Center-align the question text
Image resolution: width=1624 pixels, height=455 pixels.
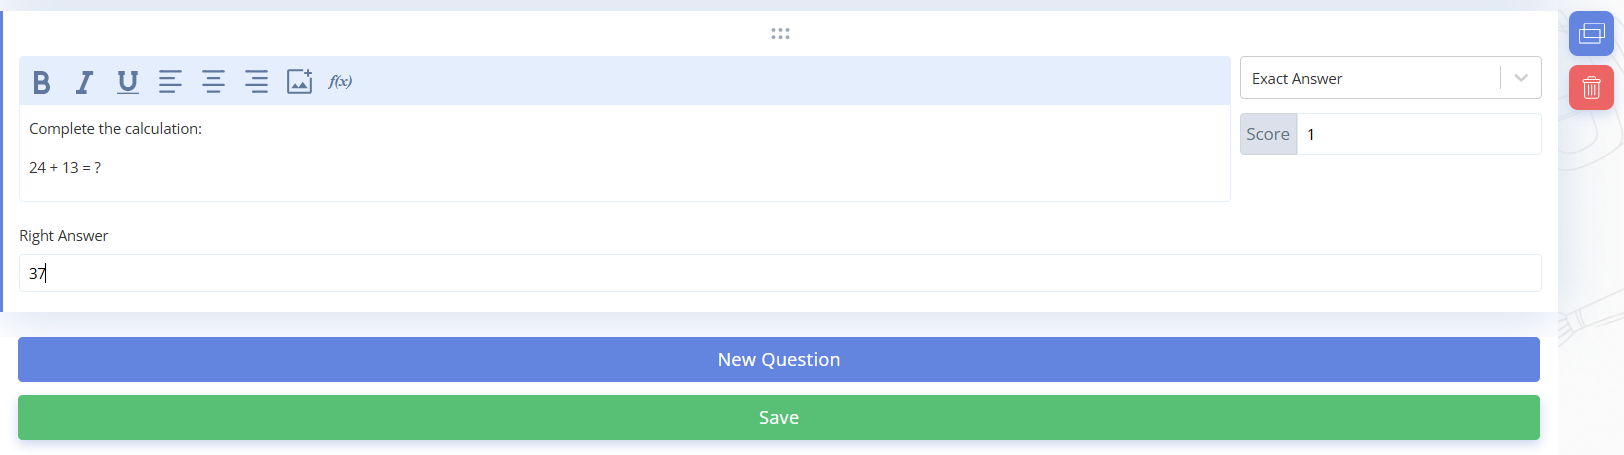(x=213, y=82)
